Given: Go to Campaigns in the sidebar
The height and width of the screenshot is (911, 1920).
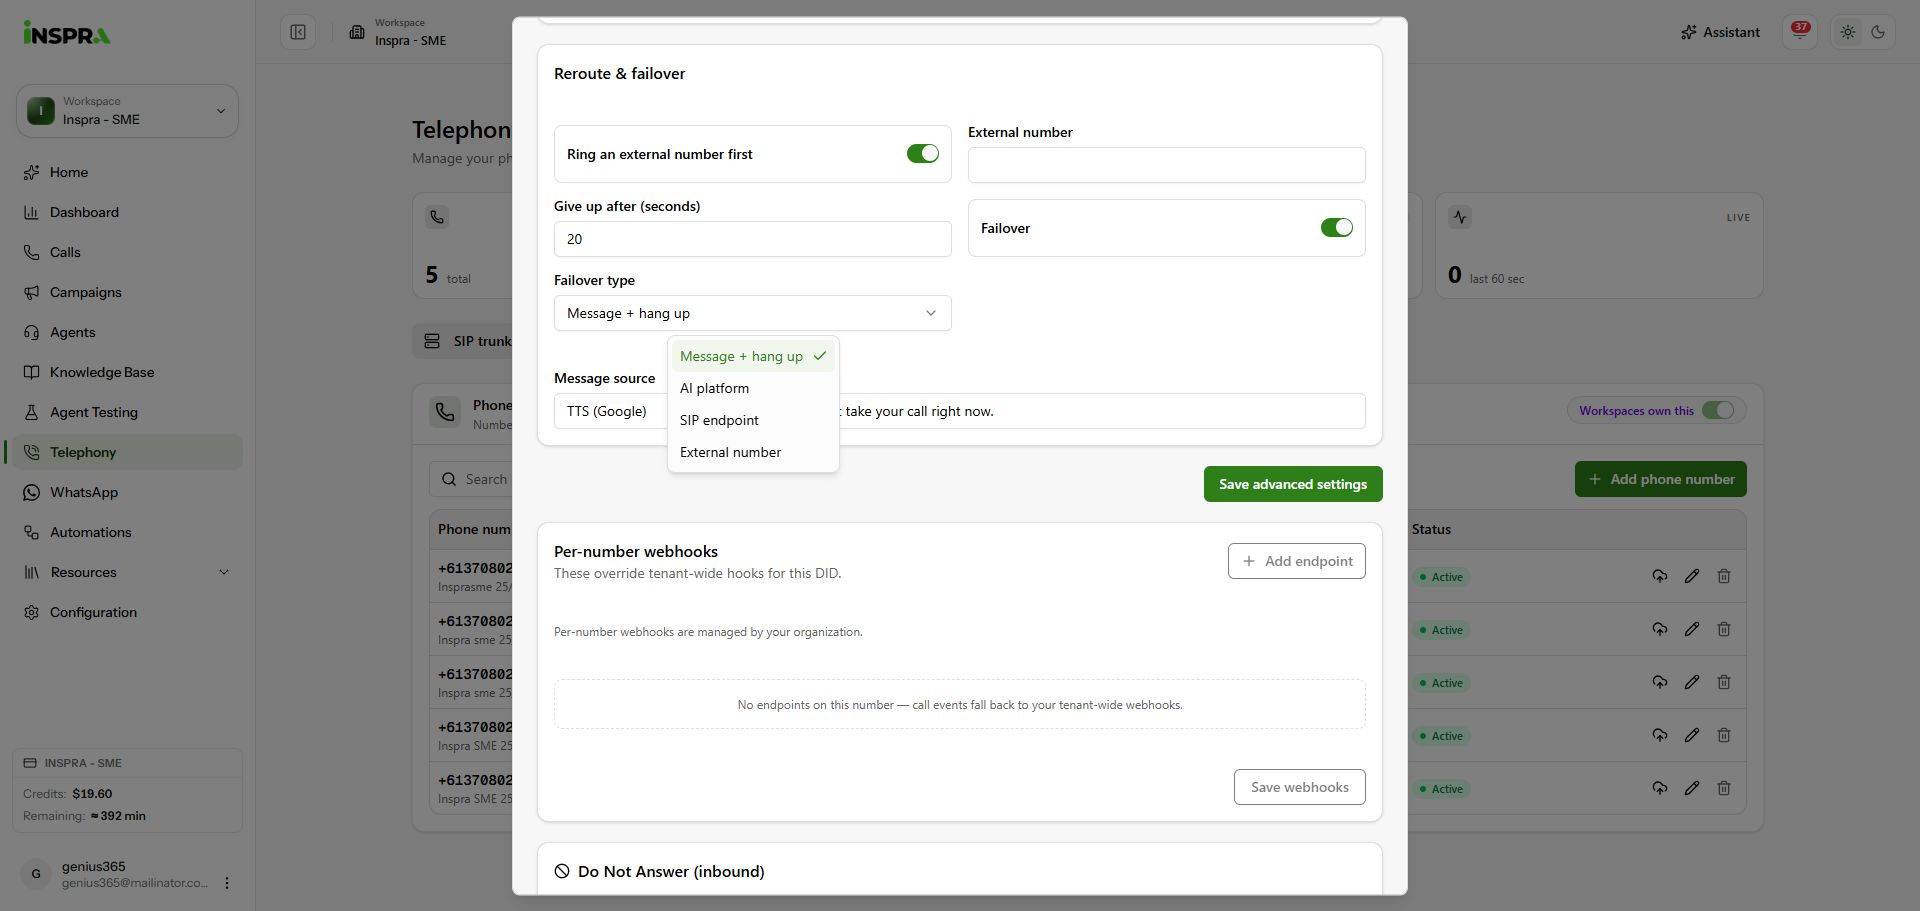Looking at the screenshot, I should point(127,292).
